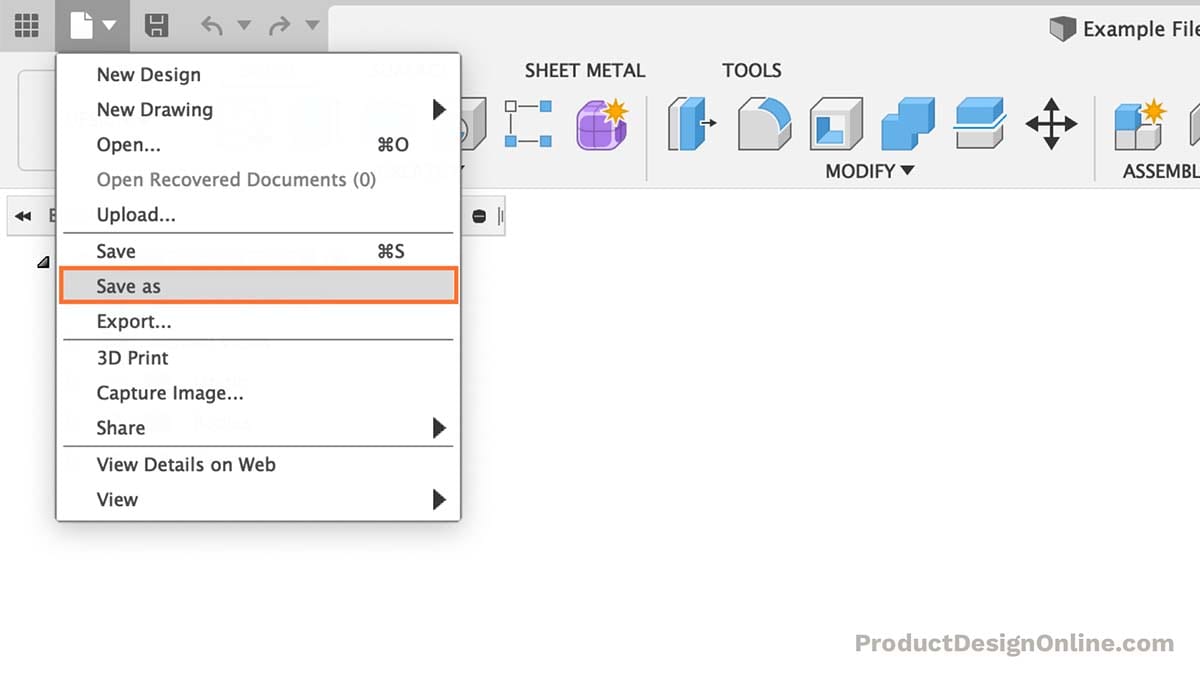The width and height of the screenshot is (1200, 675).
Task: Expand the Modify dropdown
Action: [866, 171]
